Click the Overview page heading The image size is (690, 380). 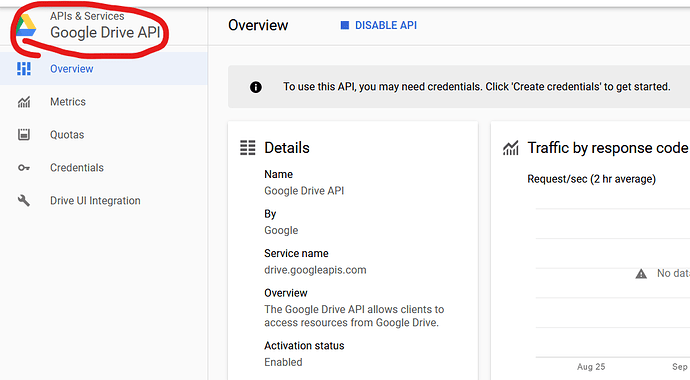258,25
